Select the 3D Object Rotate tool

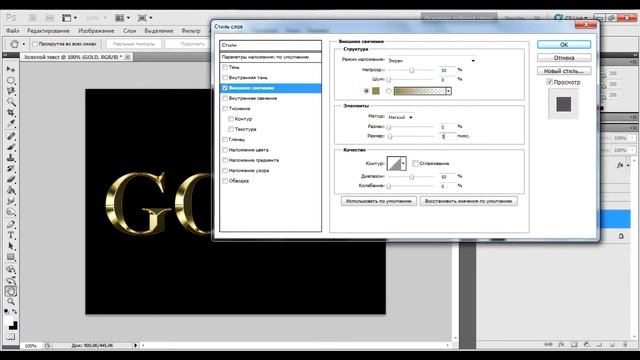click(x=11, y=269)
